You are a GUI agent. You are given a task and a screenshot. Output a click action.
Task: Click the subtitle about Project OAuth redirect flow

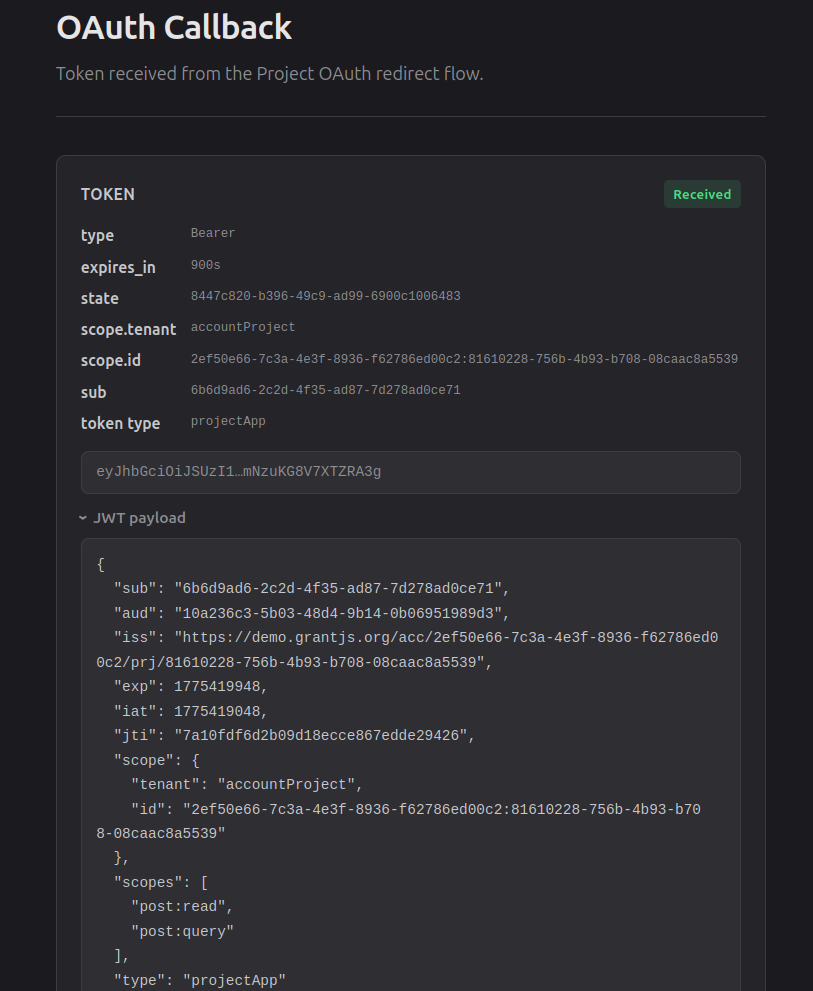[x=270, y=74]
